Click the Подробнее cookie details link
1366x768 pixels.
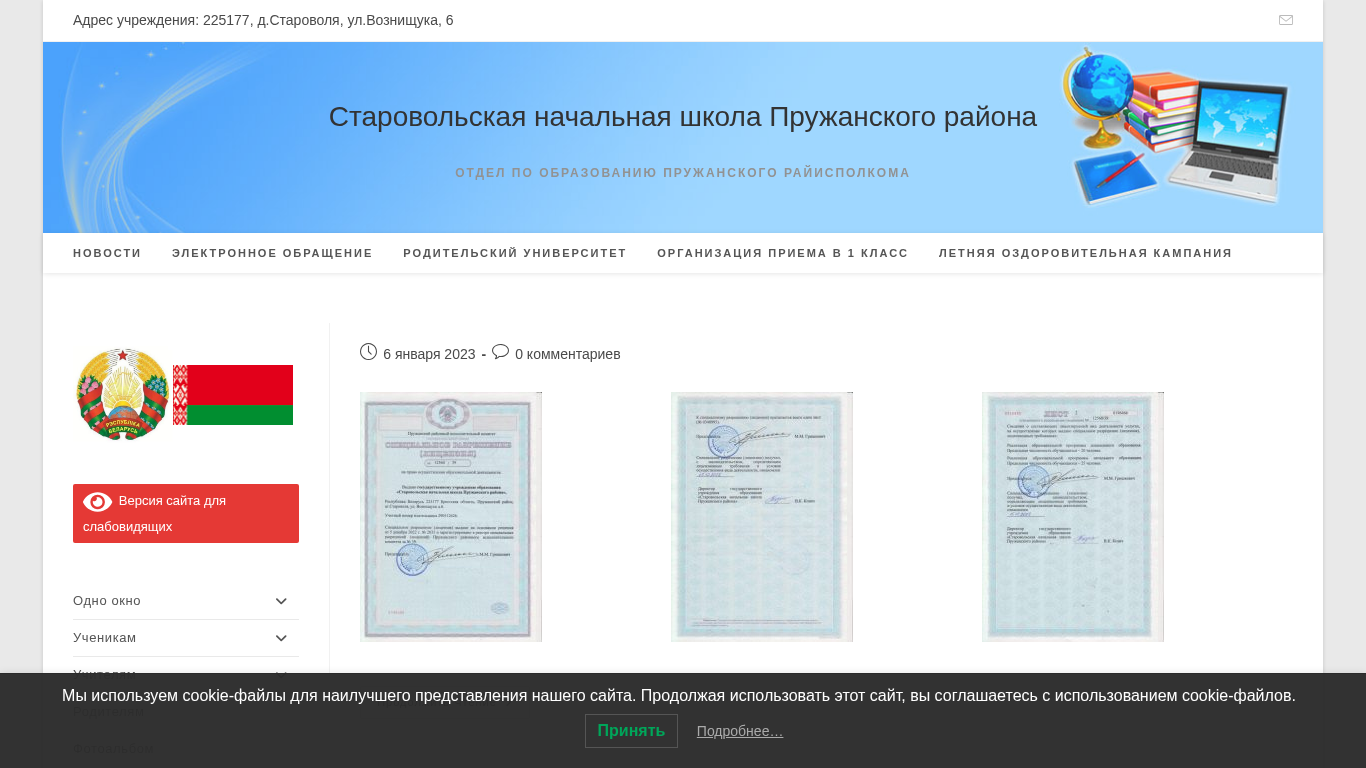tap(740, 731)
